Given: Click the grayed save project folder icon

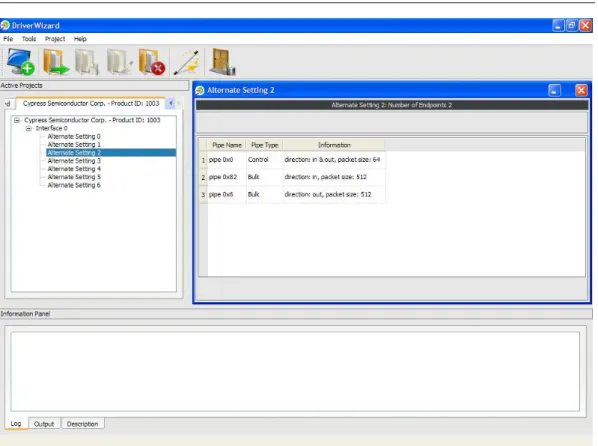Looking at the screenshot, I should point(87,61).
